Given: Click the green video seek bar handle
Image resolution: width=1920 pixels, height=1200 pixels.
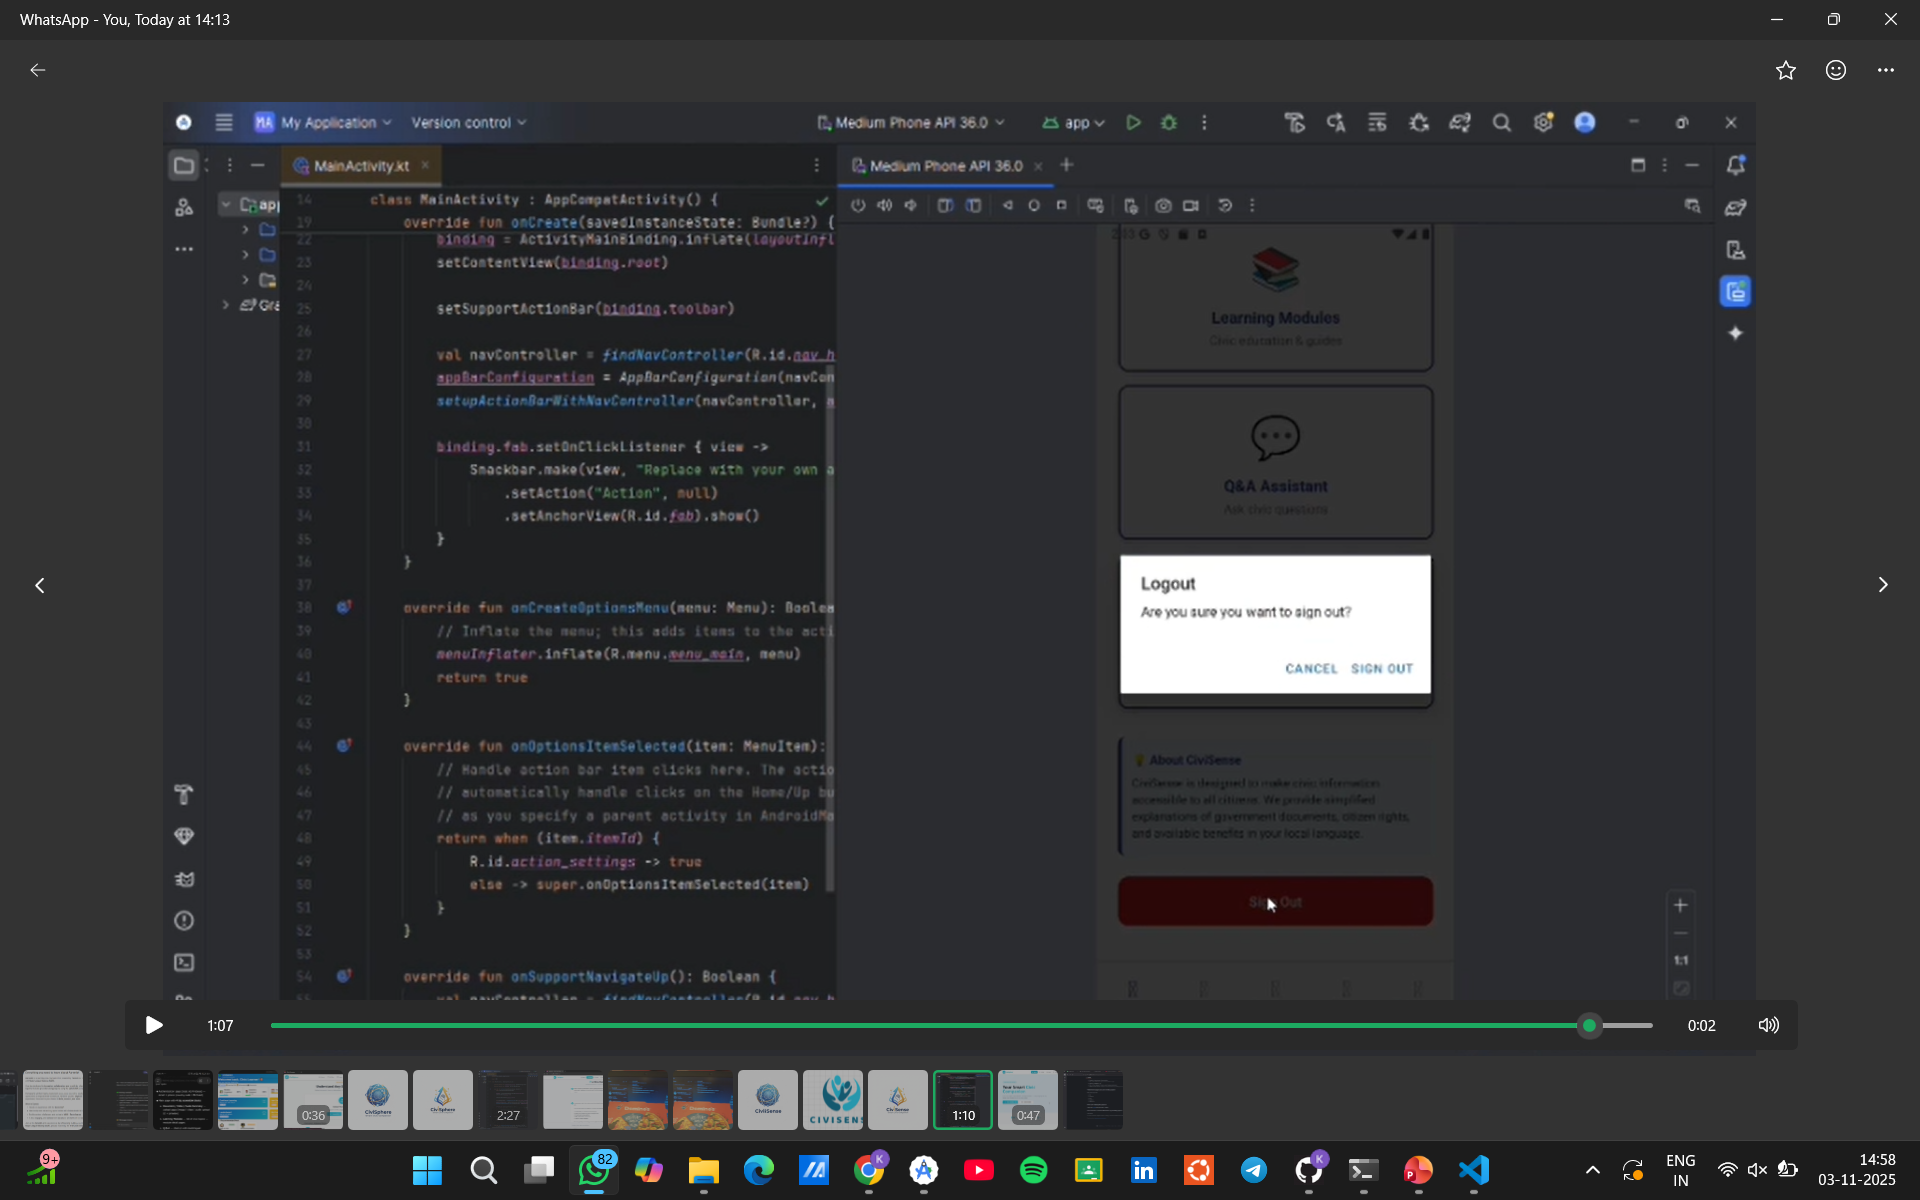Looking at the screenshot, I should [x=1589, y=1025].
